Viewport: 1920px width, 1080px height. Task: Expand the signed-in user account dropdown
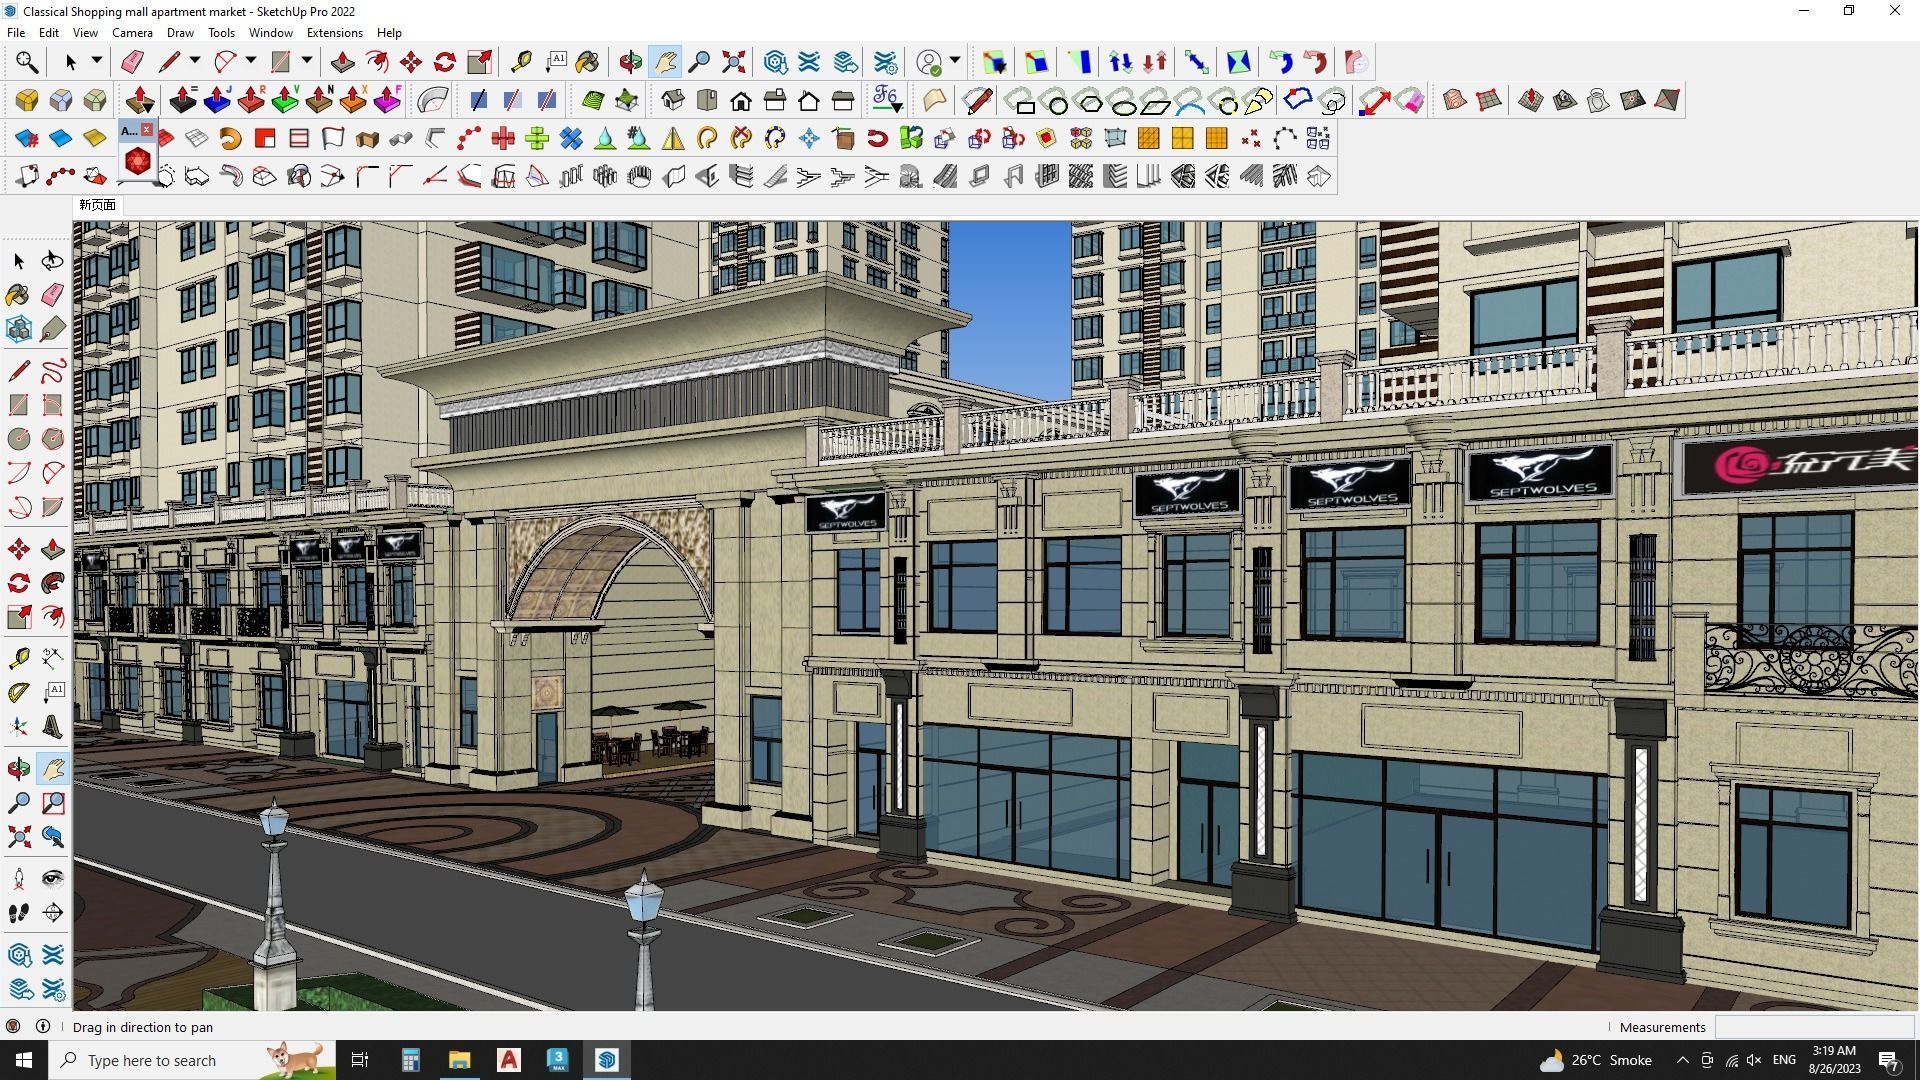[x=955, y=61]
